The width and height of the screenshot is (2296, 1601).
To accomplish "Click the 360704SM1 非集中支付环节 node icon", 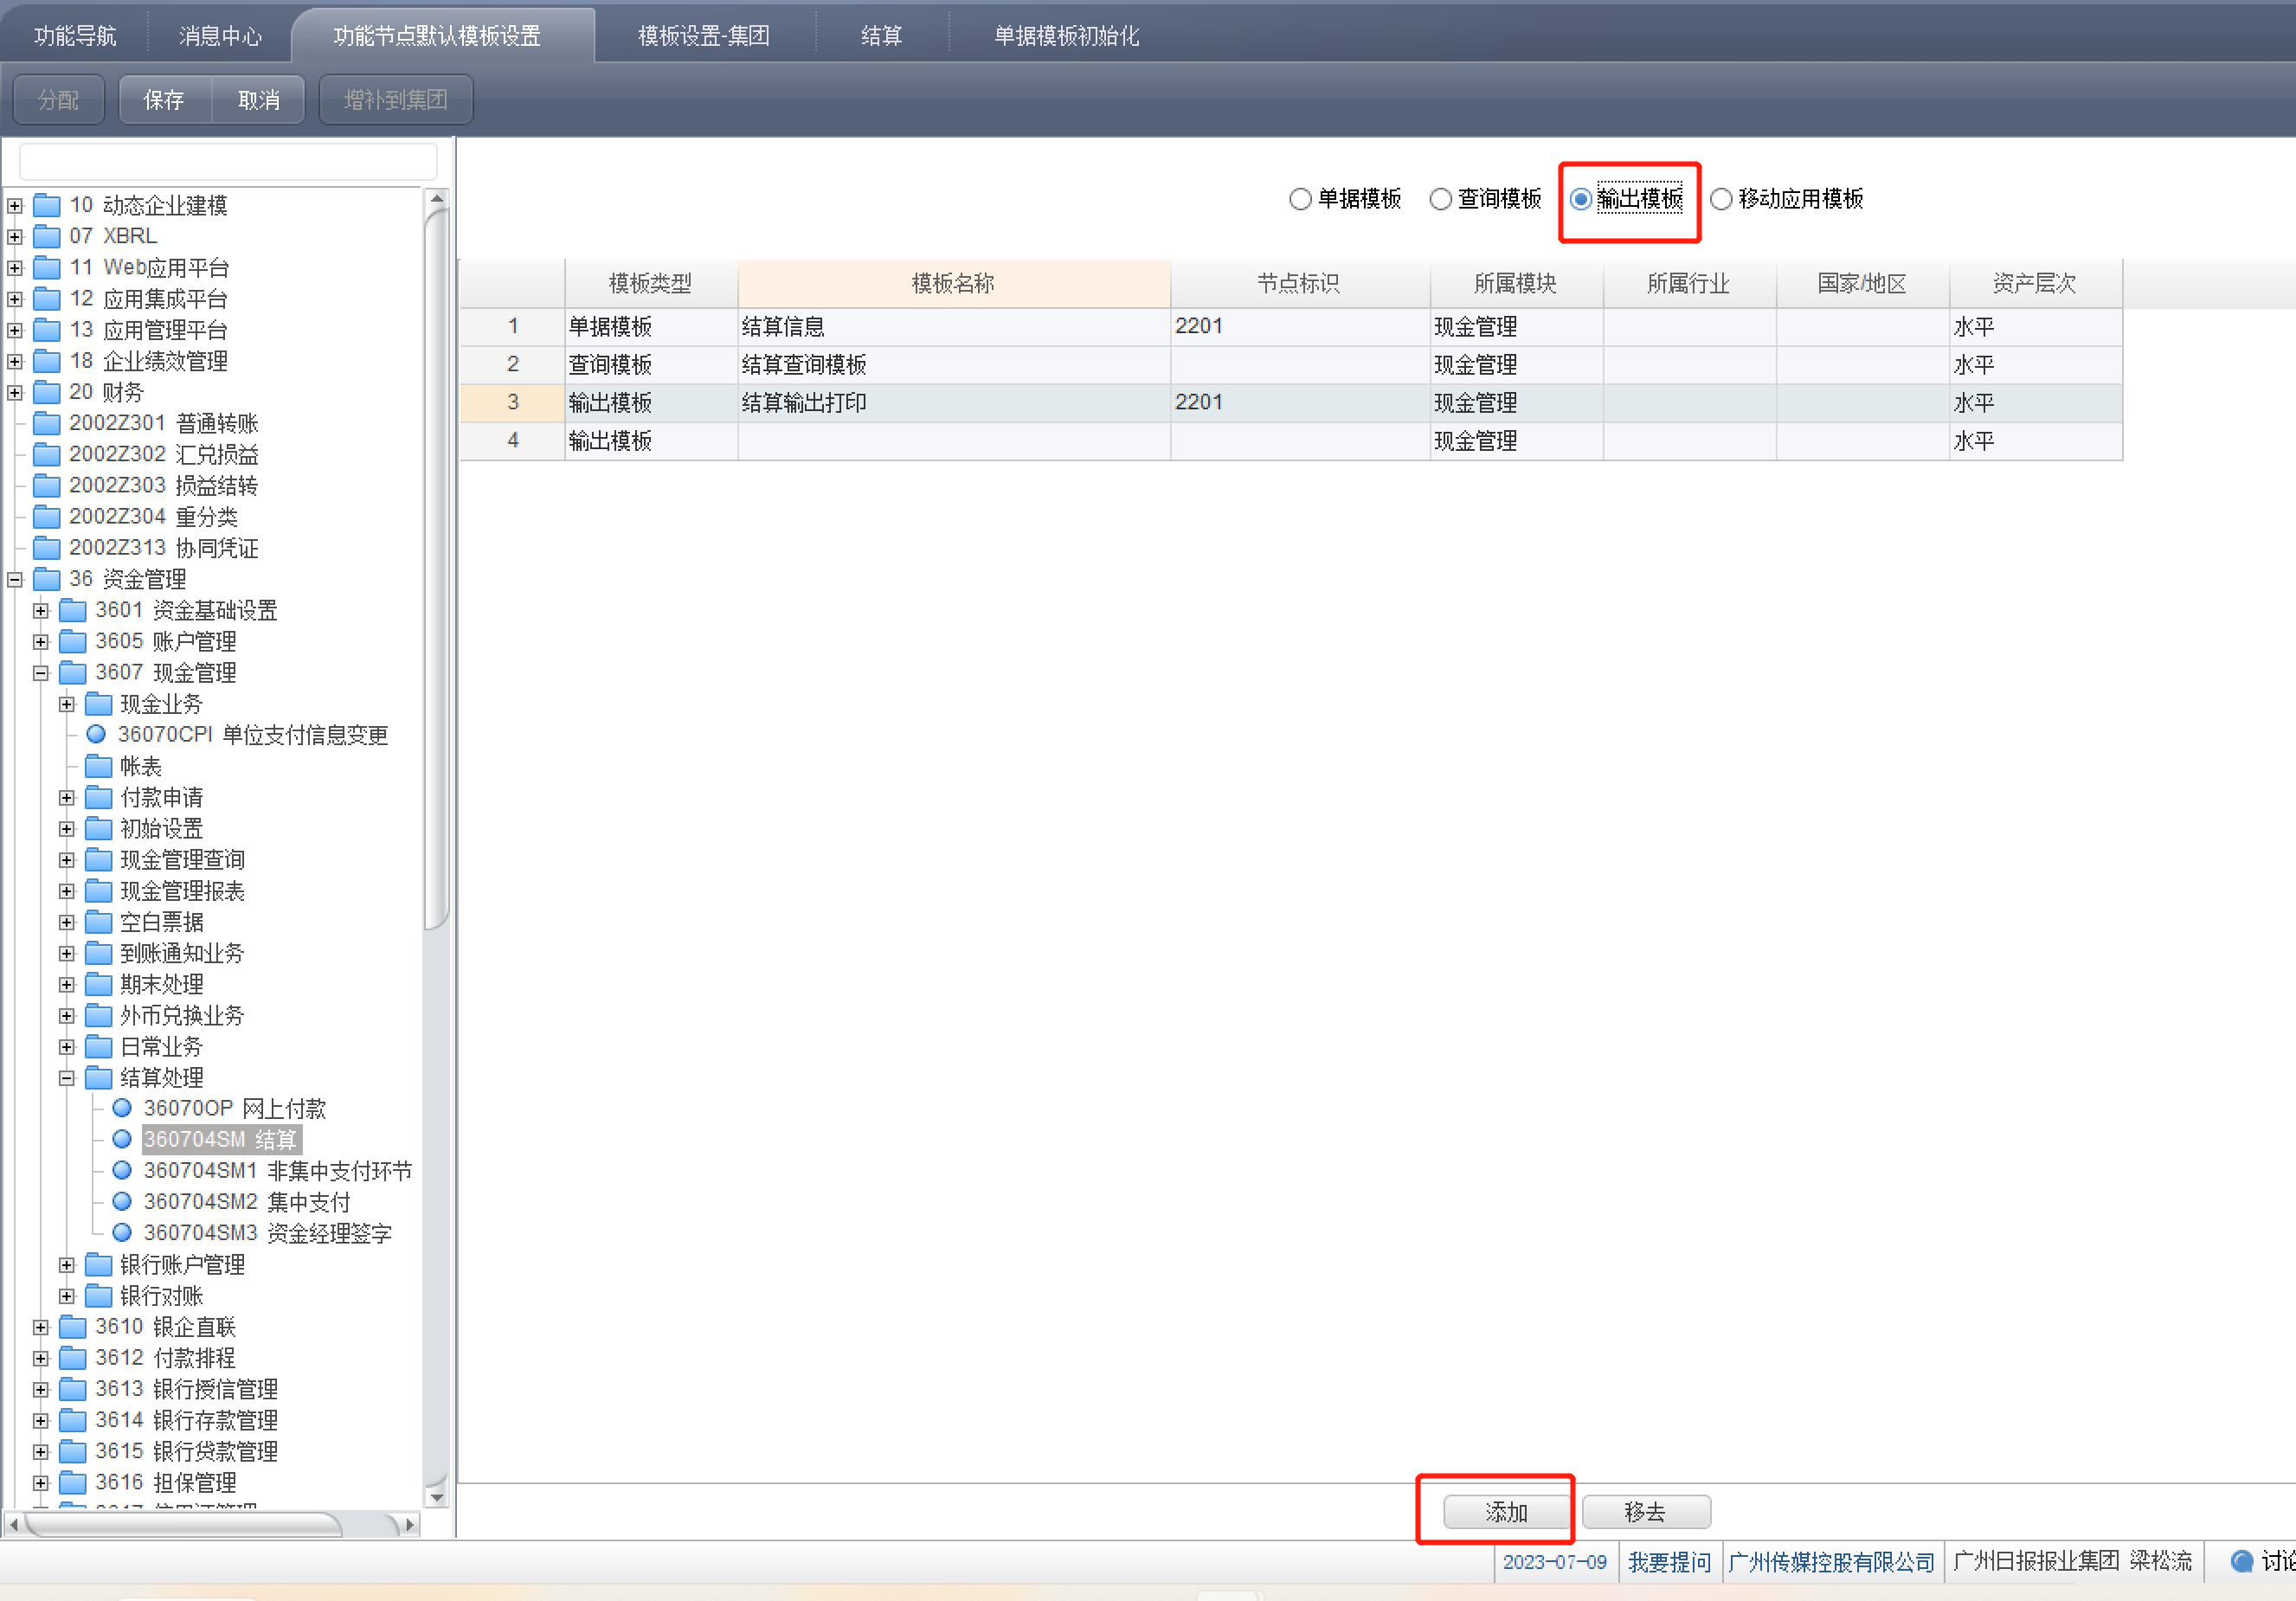I will pyautogui.click(x=122, y=1170).
